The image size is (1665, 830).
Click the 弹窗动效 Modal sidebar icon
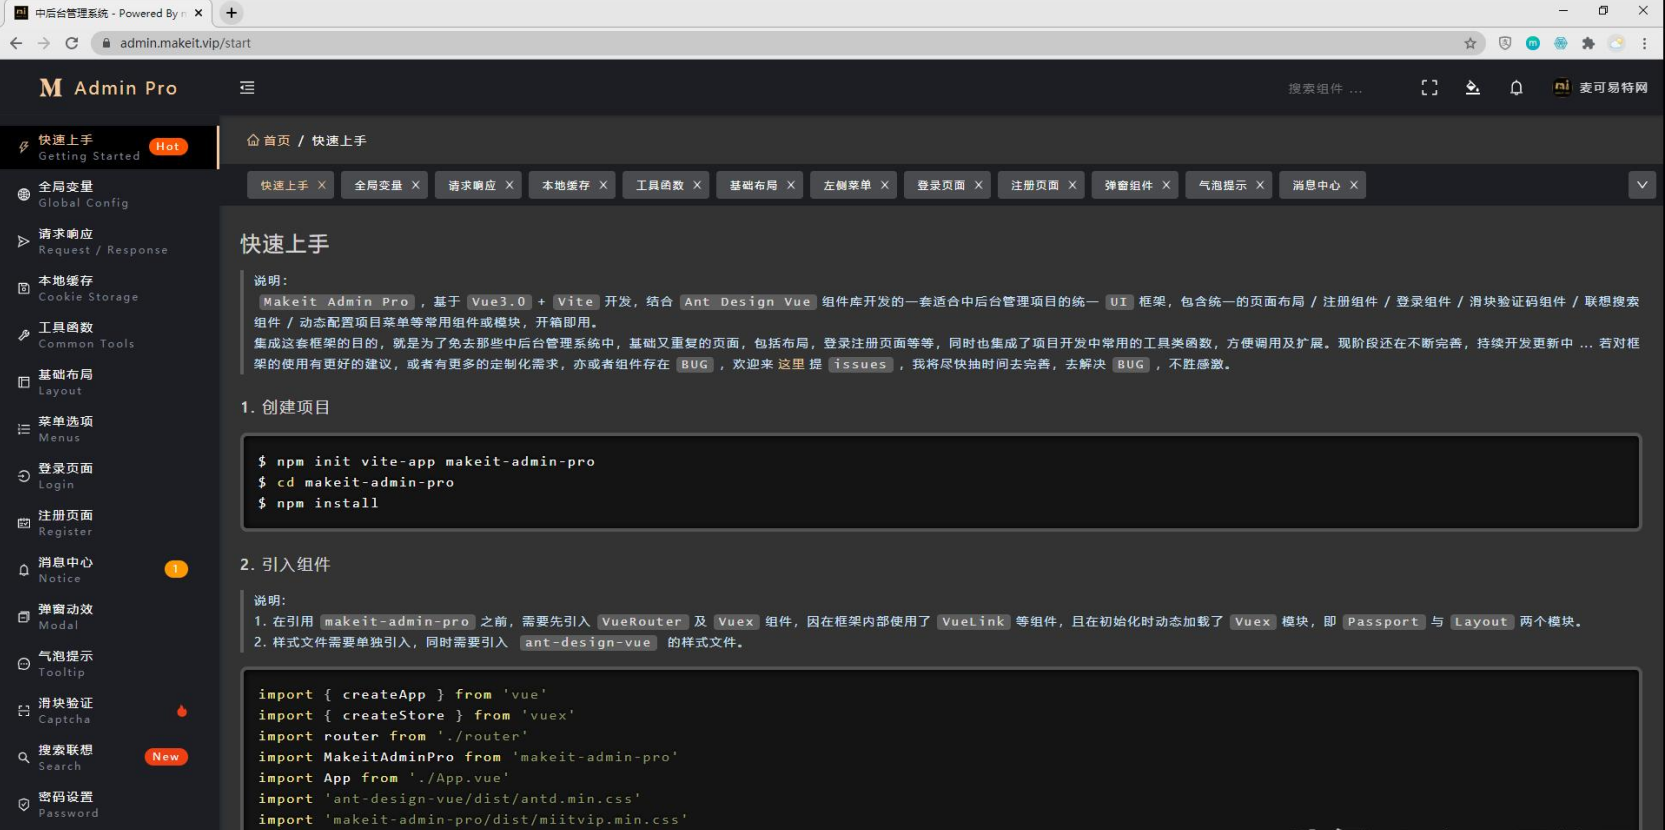click(24, 617)
